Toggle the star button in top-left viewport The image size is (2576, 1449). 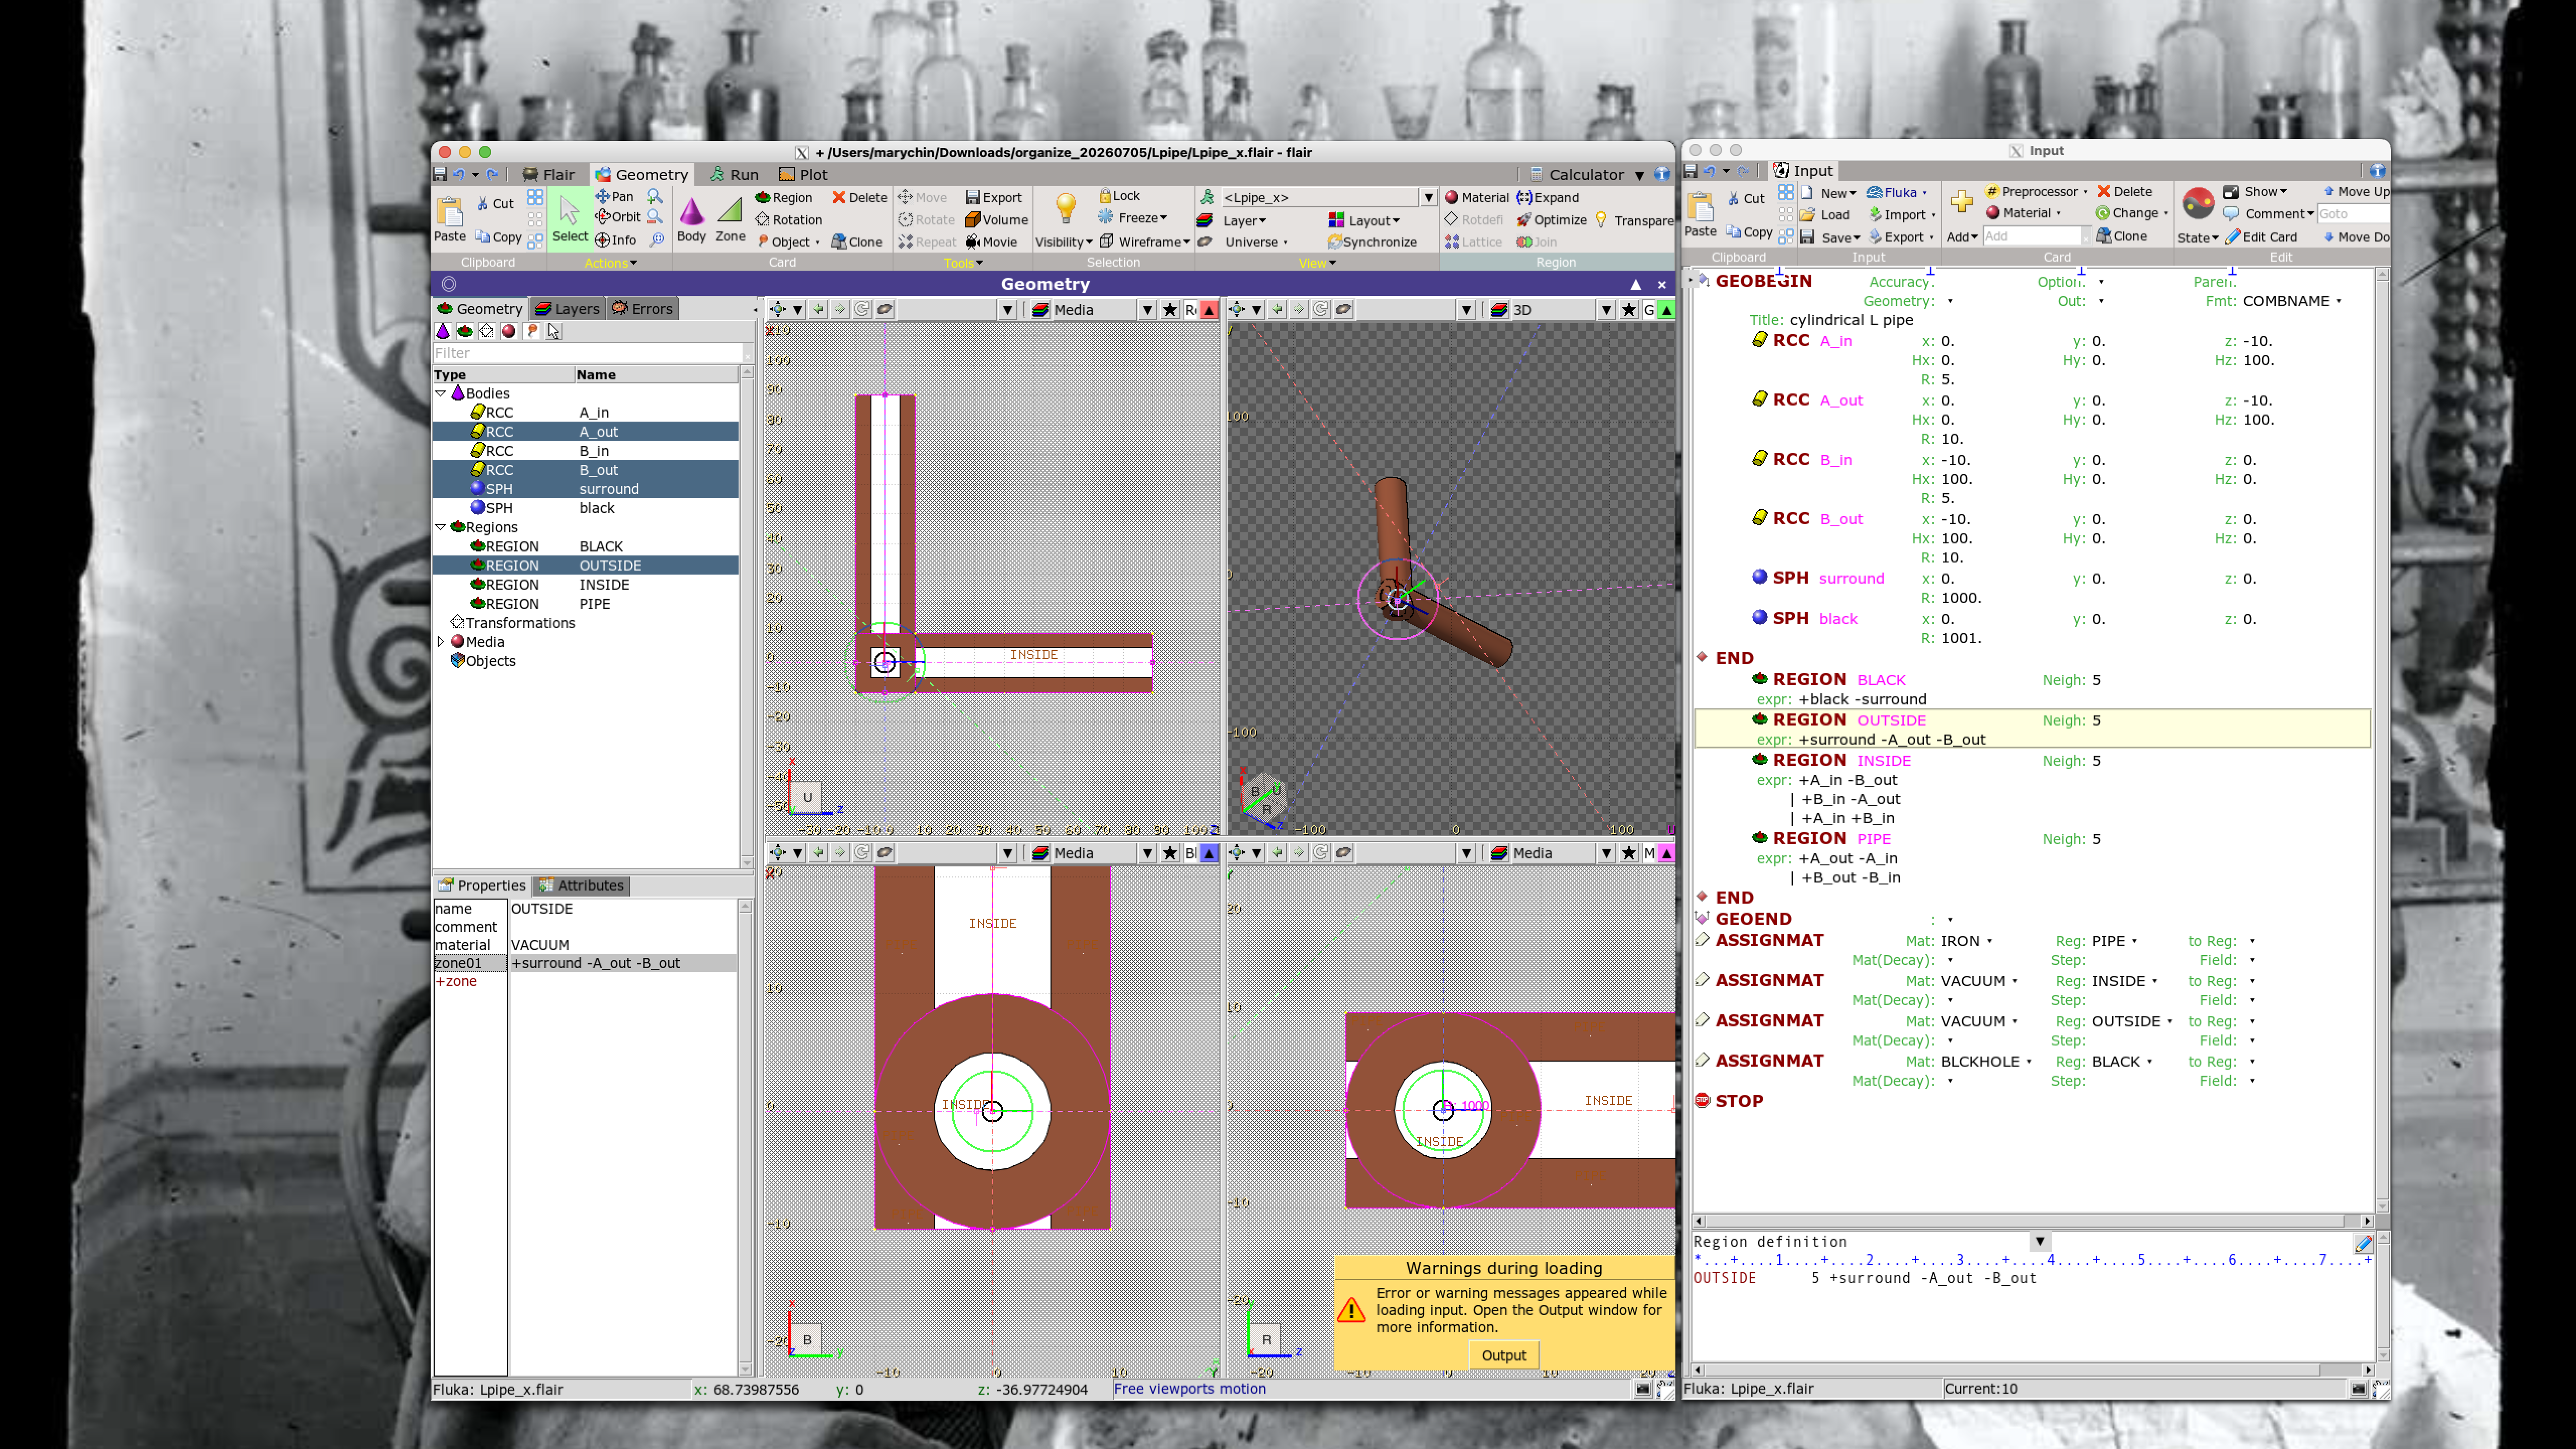click(1169, 310)
